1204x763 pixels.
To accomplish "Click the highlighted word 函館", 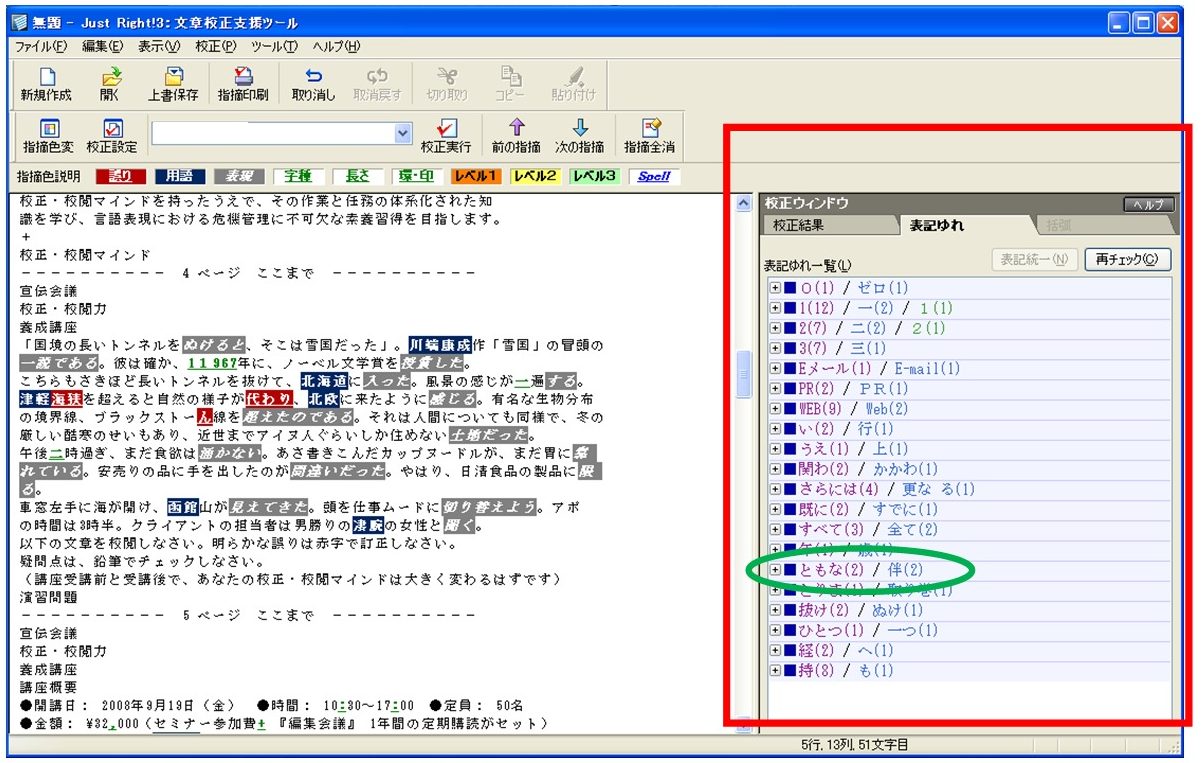I will coord(183,507).
